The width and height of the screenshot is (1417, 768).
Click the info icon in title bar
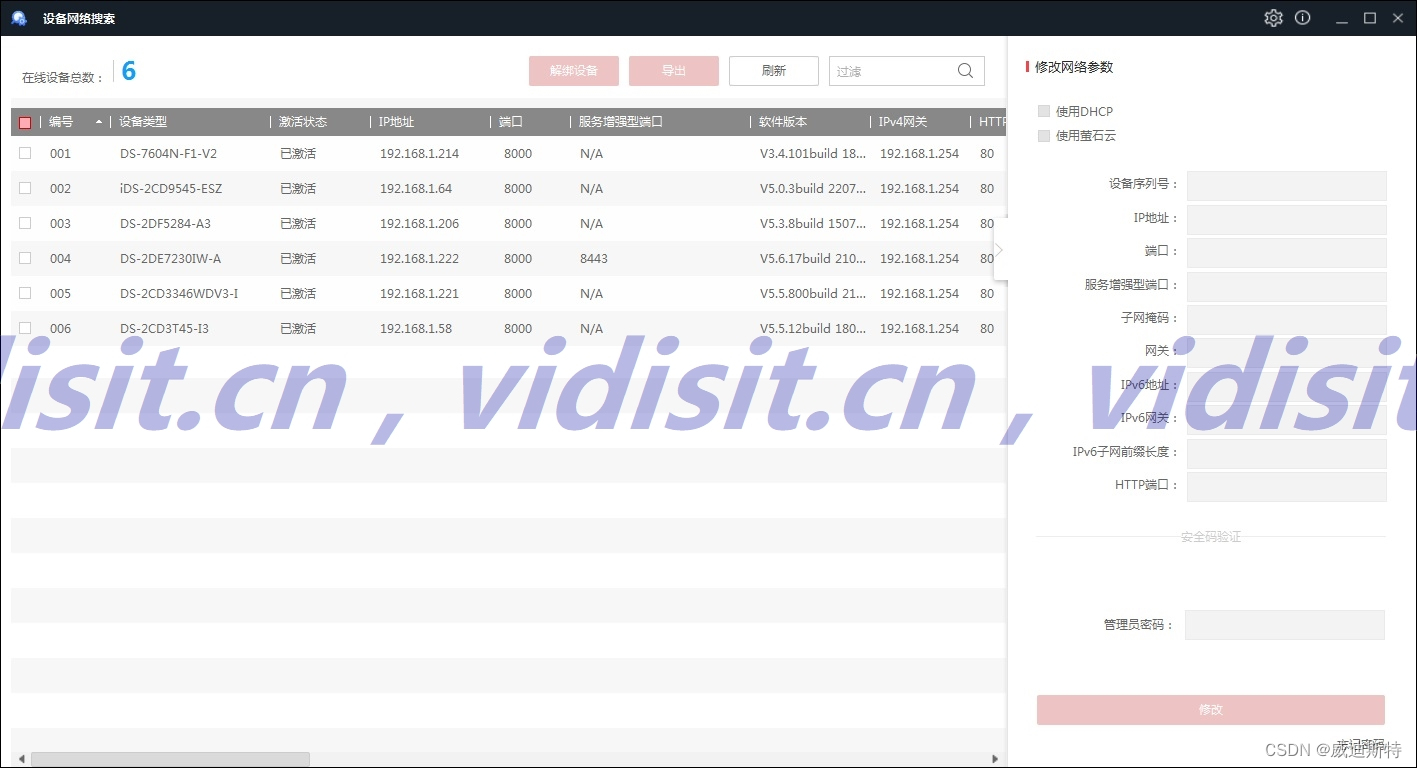click(1302, 18)
